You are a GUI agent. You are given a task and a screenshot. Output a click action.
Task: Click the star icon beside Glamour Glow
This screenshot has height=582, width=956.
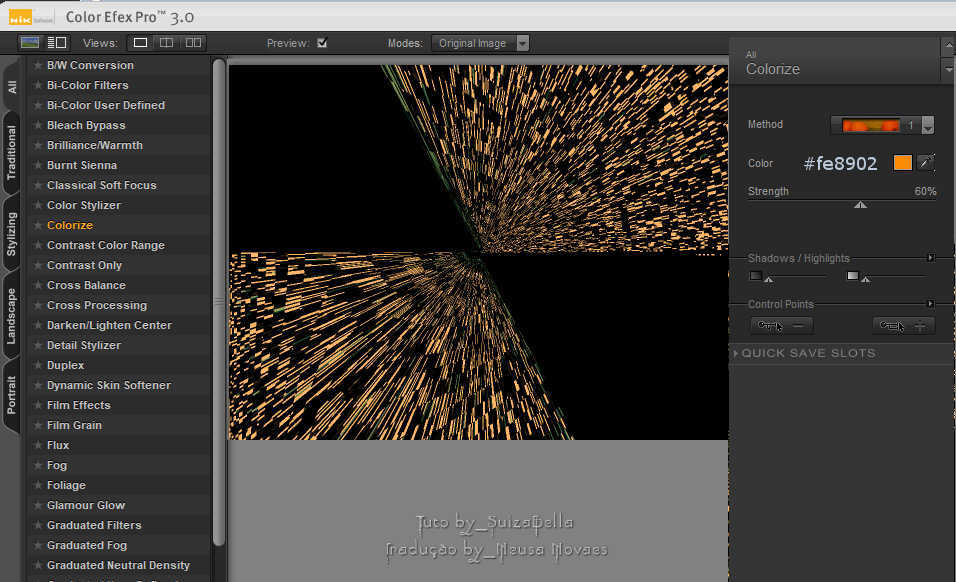(38, 505)
